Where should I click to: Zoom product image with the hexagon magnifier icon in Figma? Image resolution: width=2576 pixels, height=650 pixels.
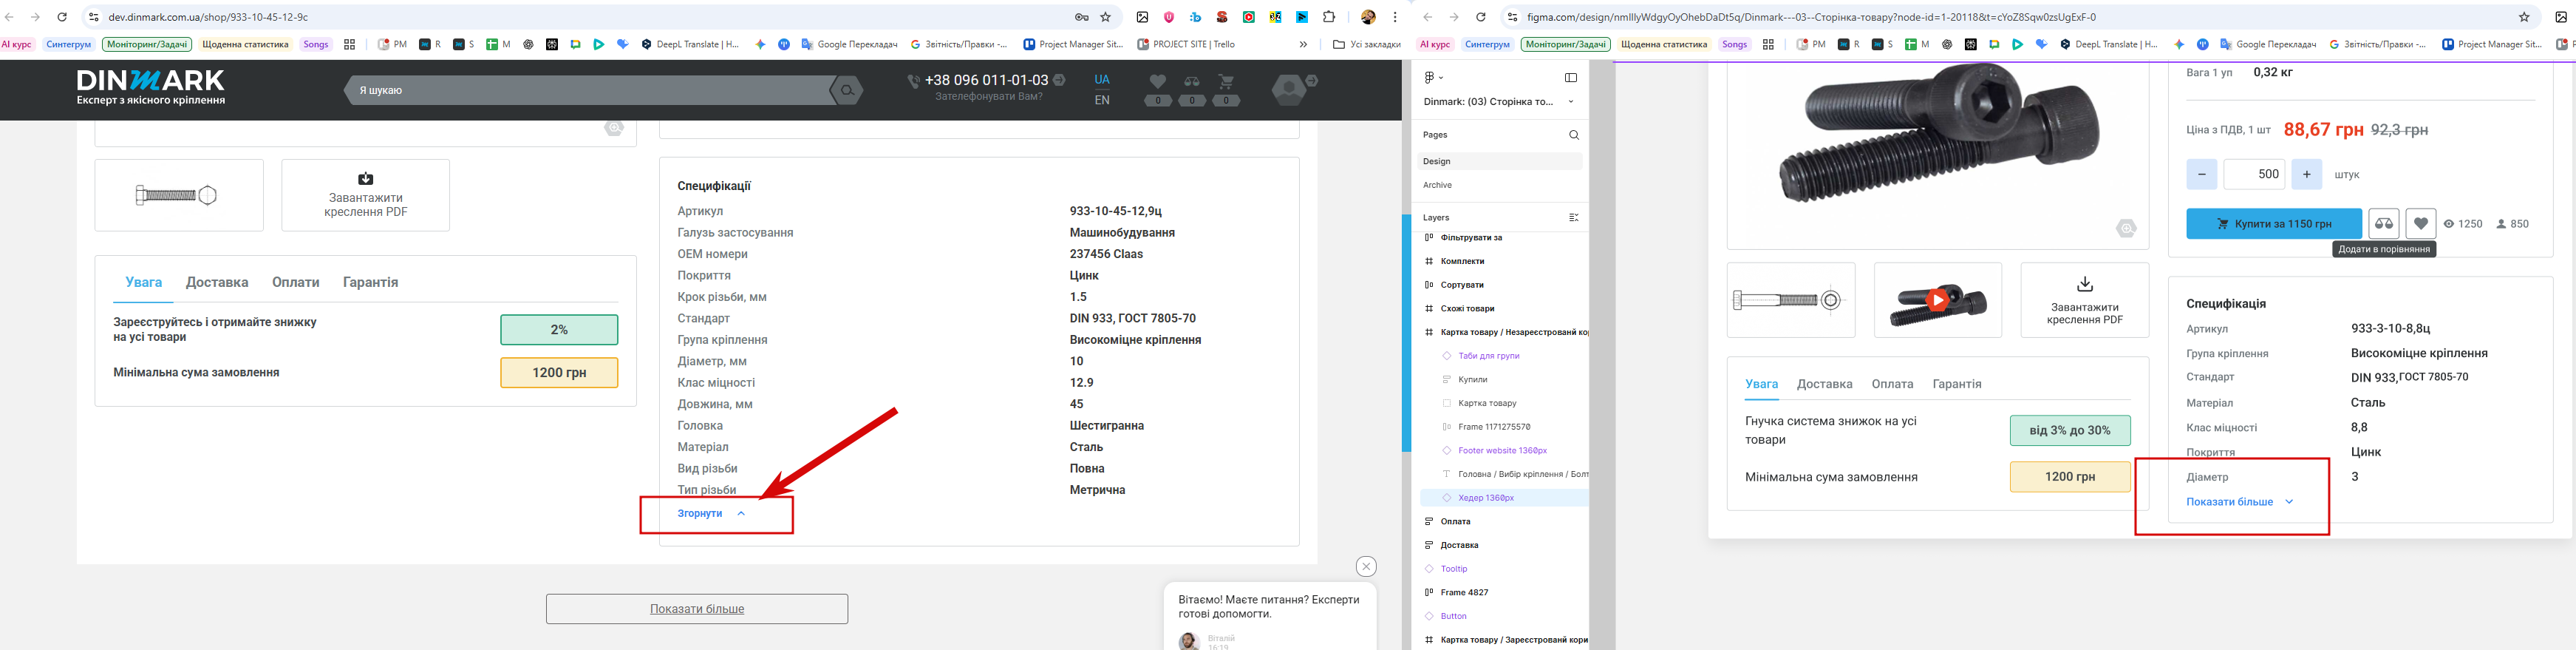click(2126, 228)
